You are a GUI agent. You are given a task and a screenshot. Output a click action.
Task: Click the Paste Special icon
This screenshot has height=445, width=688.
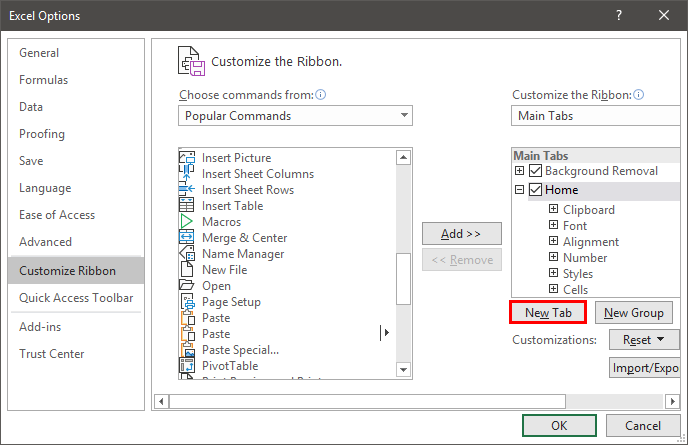[x=187, y=350]
